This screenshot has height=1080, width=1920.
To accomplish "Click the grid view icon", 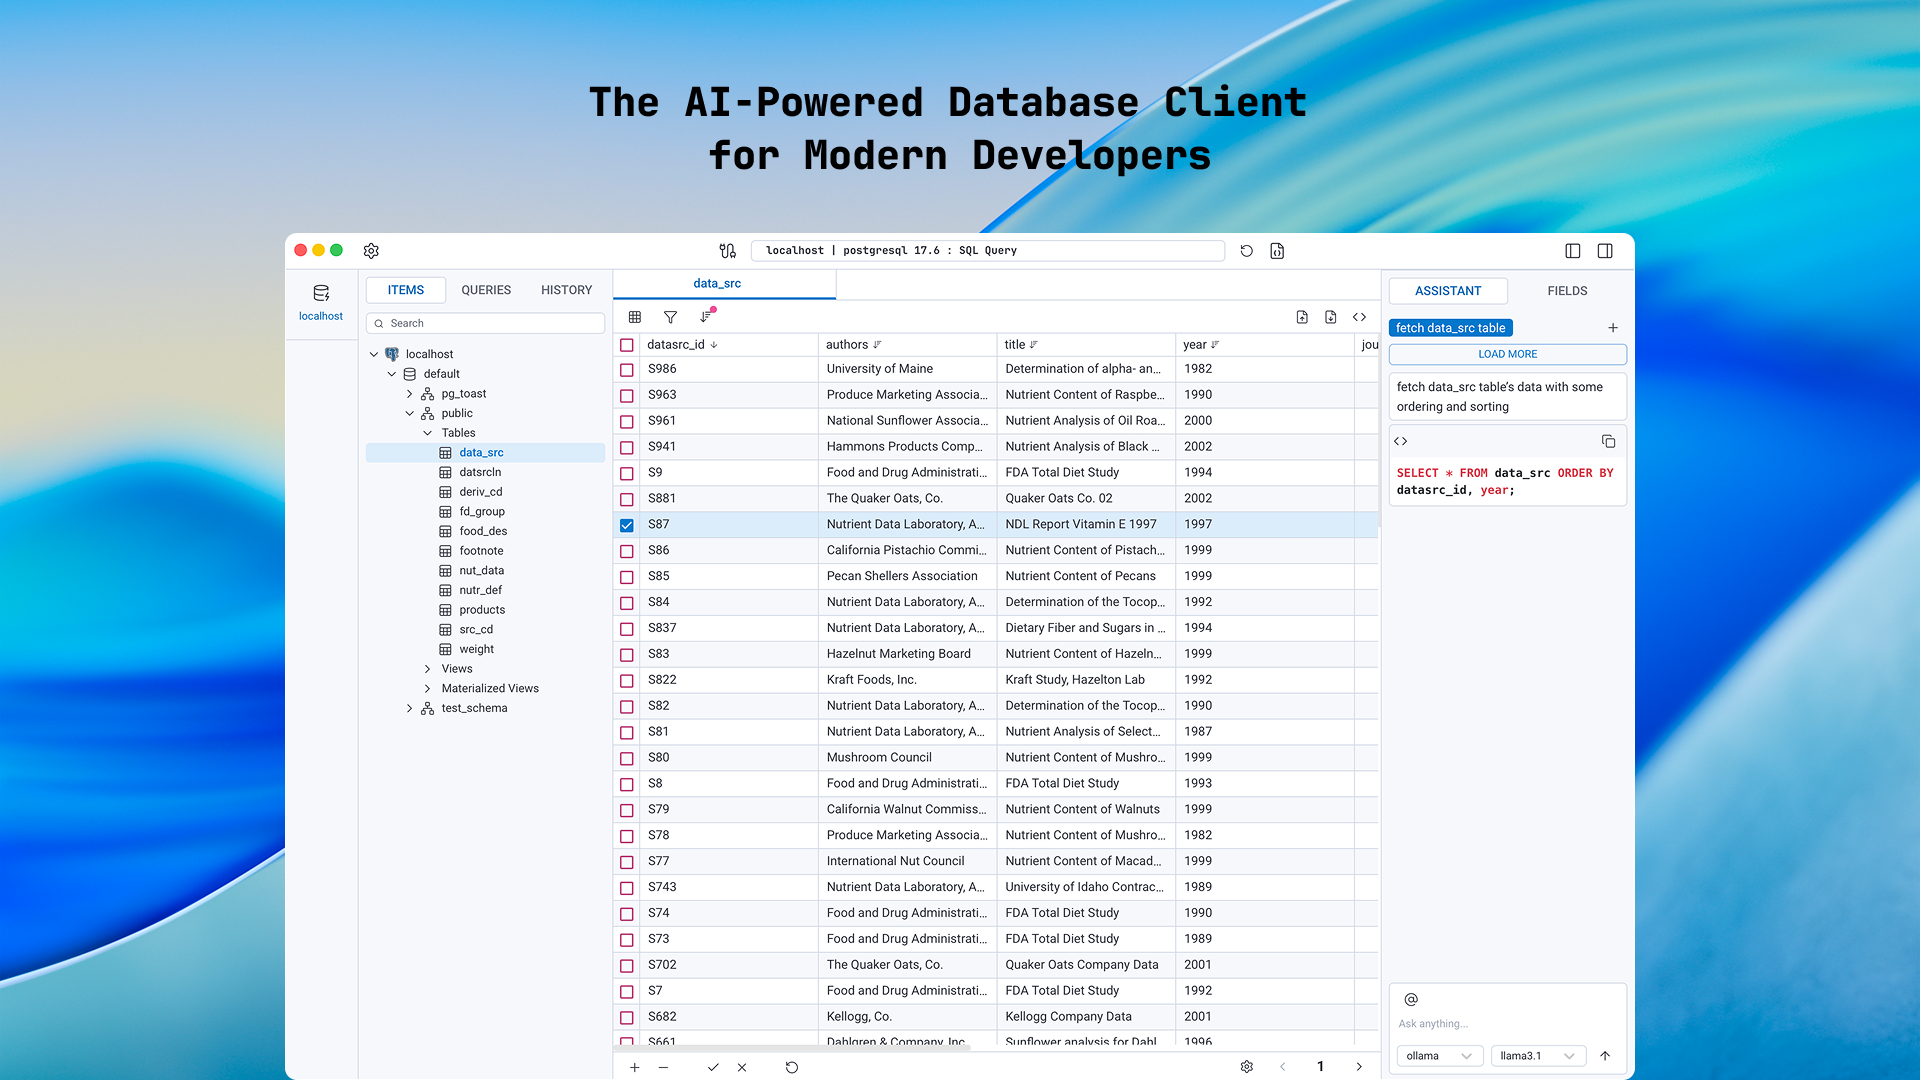I will click(x=635, y=317).
